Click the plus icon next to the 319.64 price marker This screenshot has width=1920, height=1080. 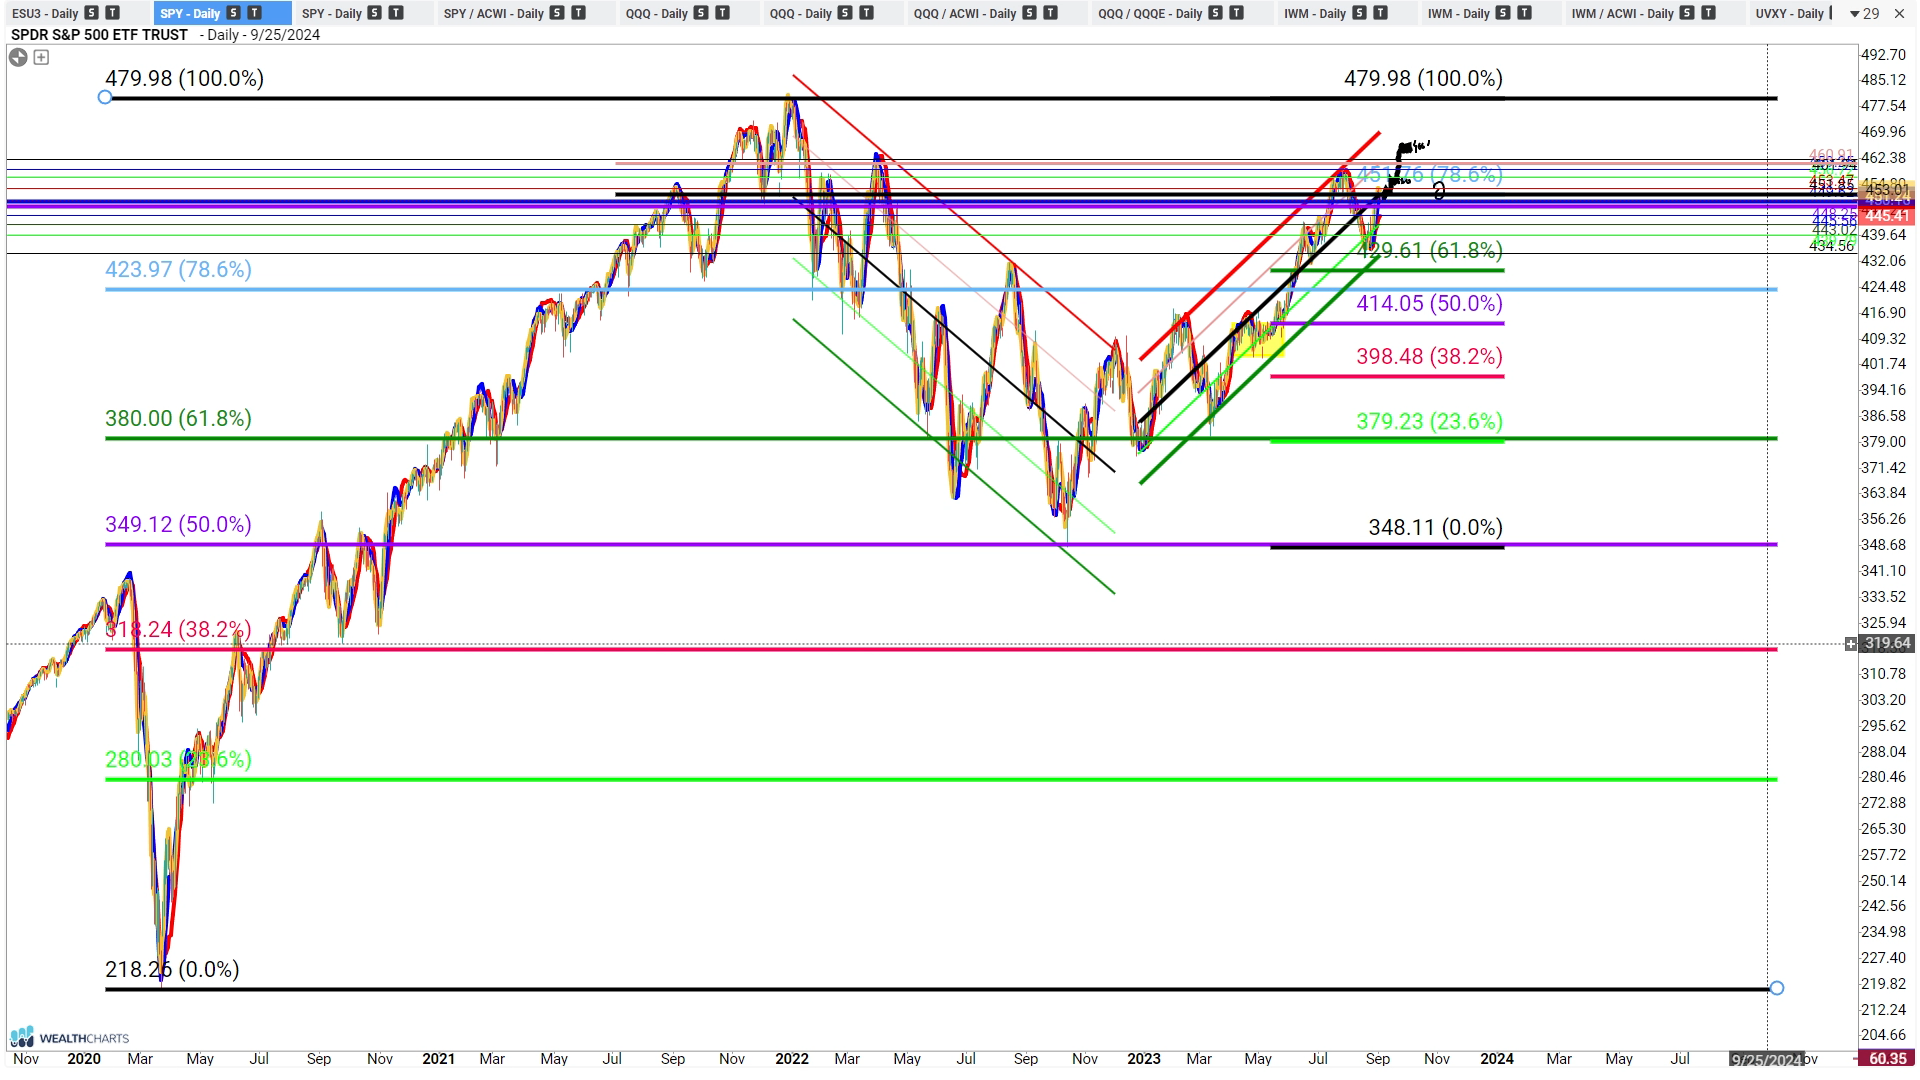[x=1851, y=644]
